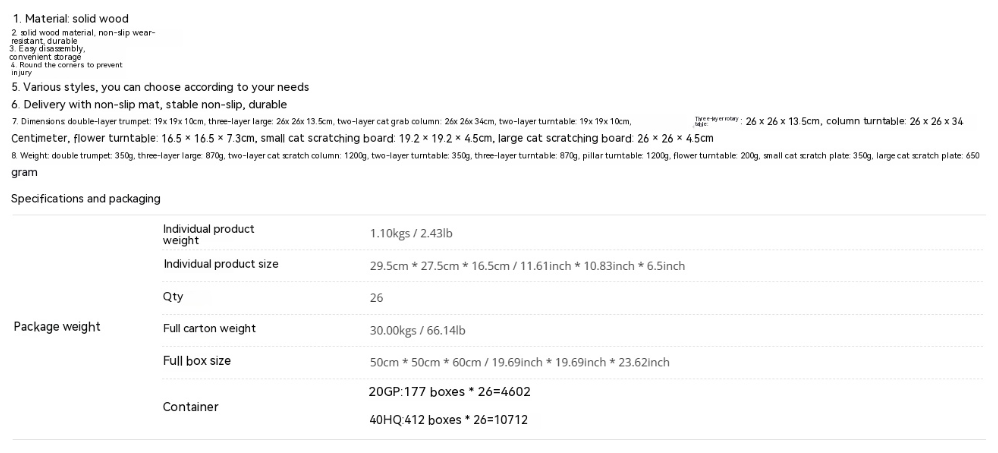Image resolution: width=998 pixels, height=453 pixels.
Task: Click the 'Package weight' row header
Action: 57,327
